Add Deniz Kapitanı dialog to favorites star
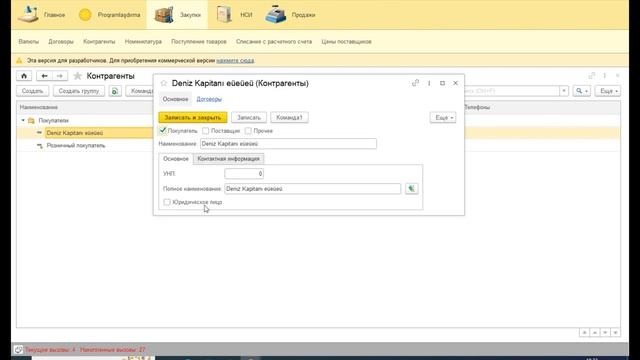Image resolution: width=640 pixels, height=360 pixels. coord(164,83)
